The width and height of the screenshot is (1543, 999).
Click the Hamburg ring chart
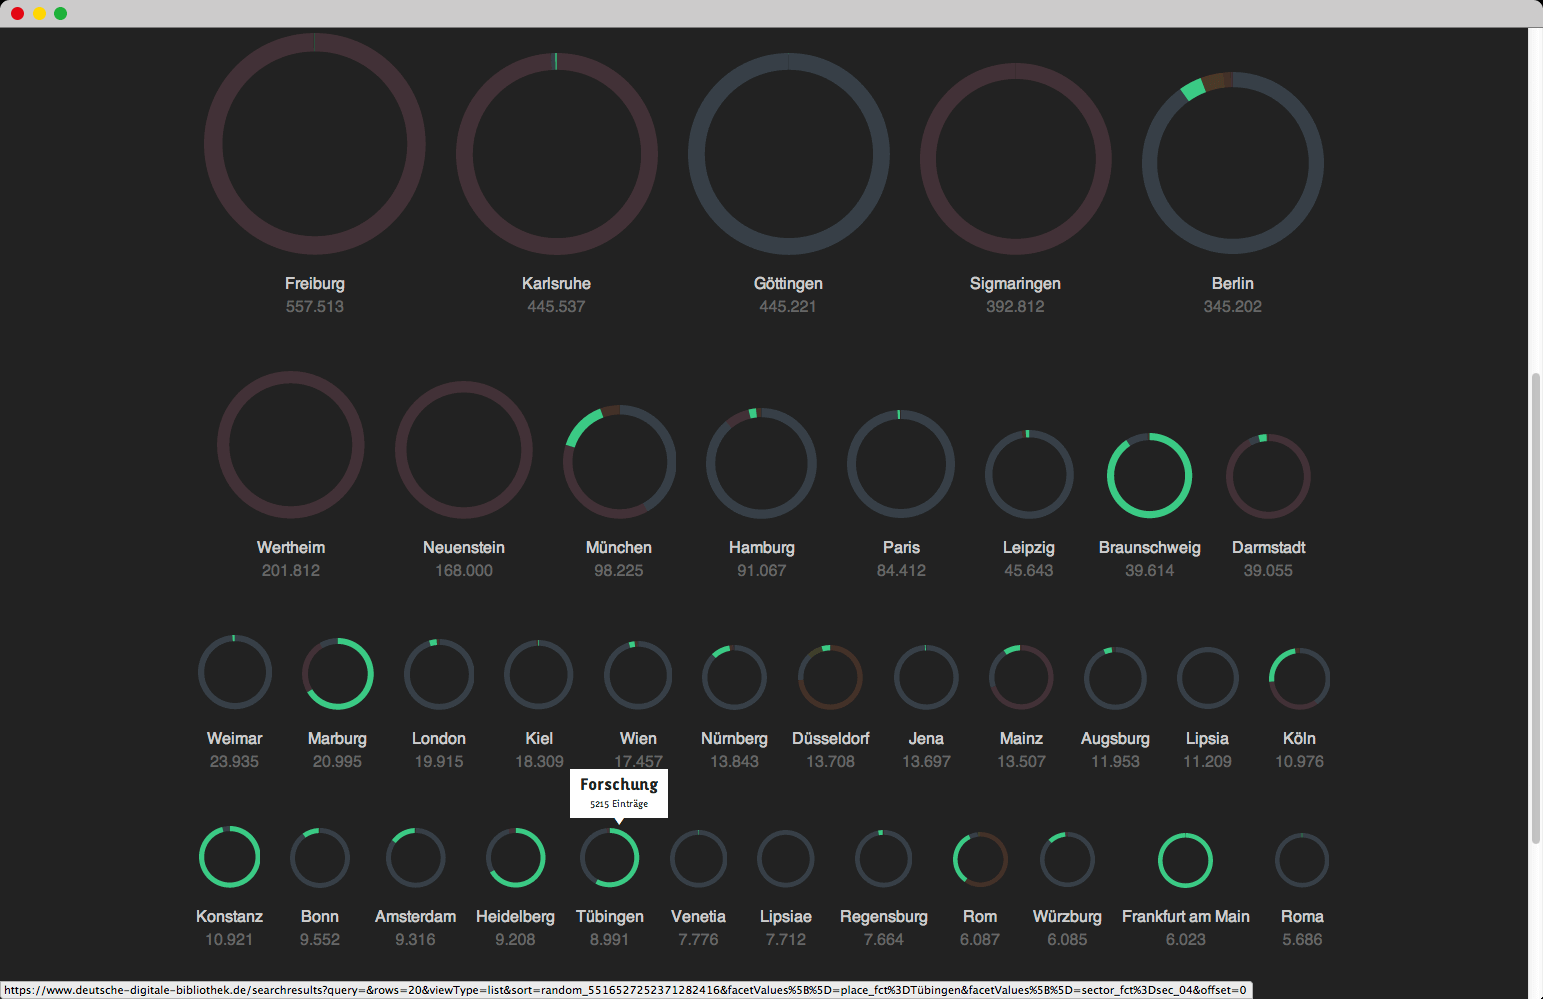pyautogui.click(x=761, y=463)
